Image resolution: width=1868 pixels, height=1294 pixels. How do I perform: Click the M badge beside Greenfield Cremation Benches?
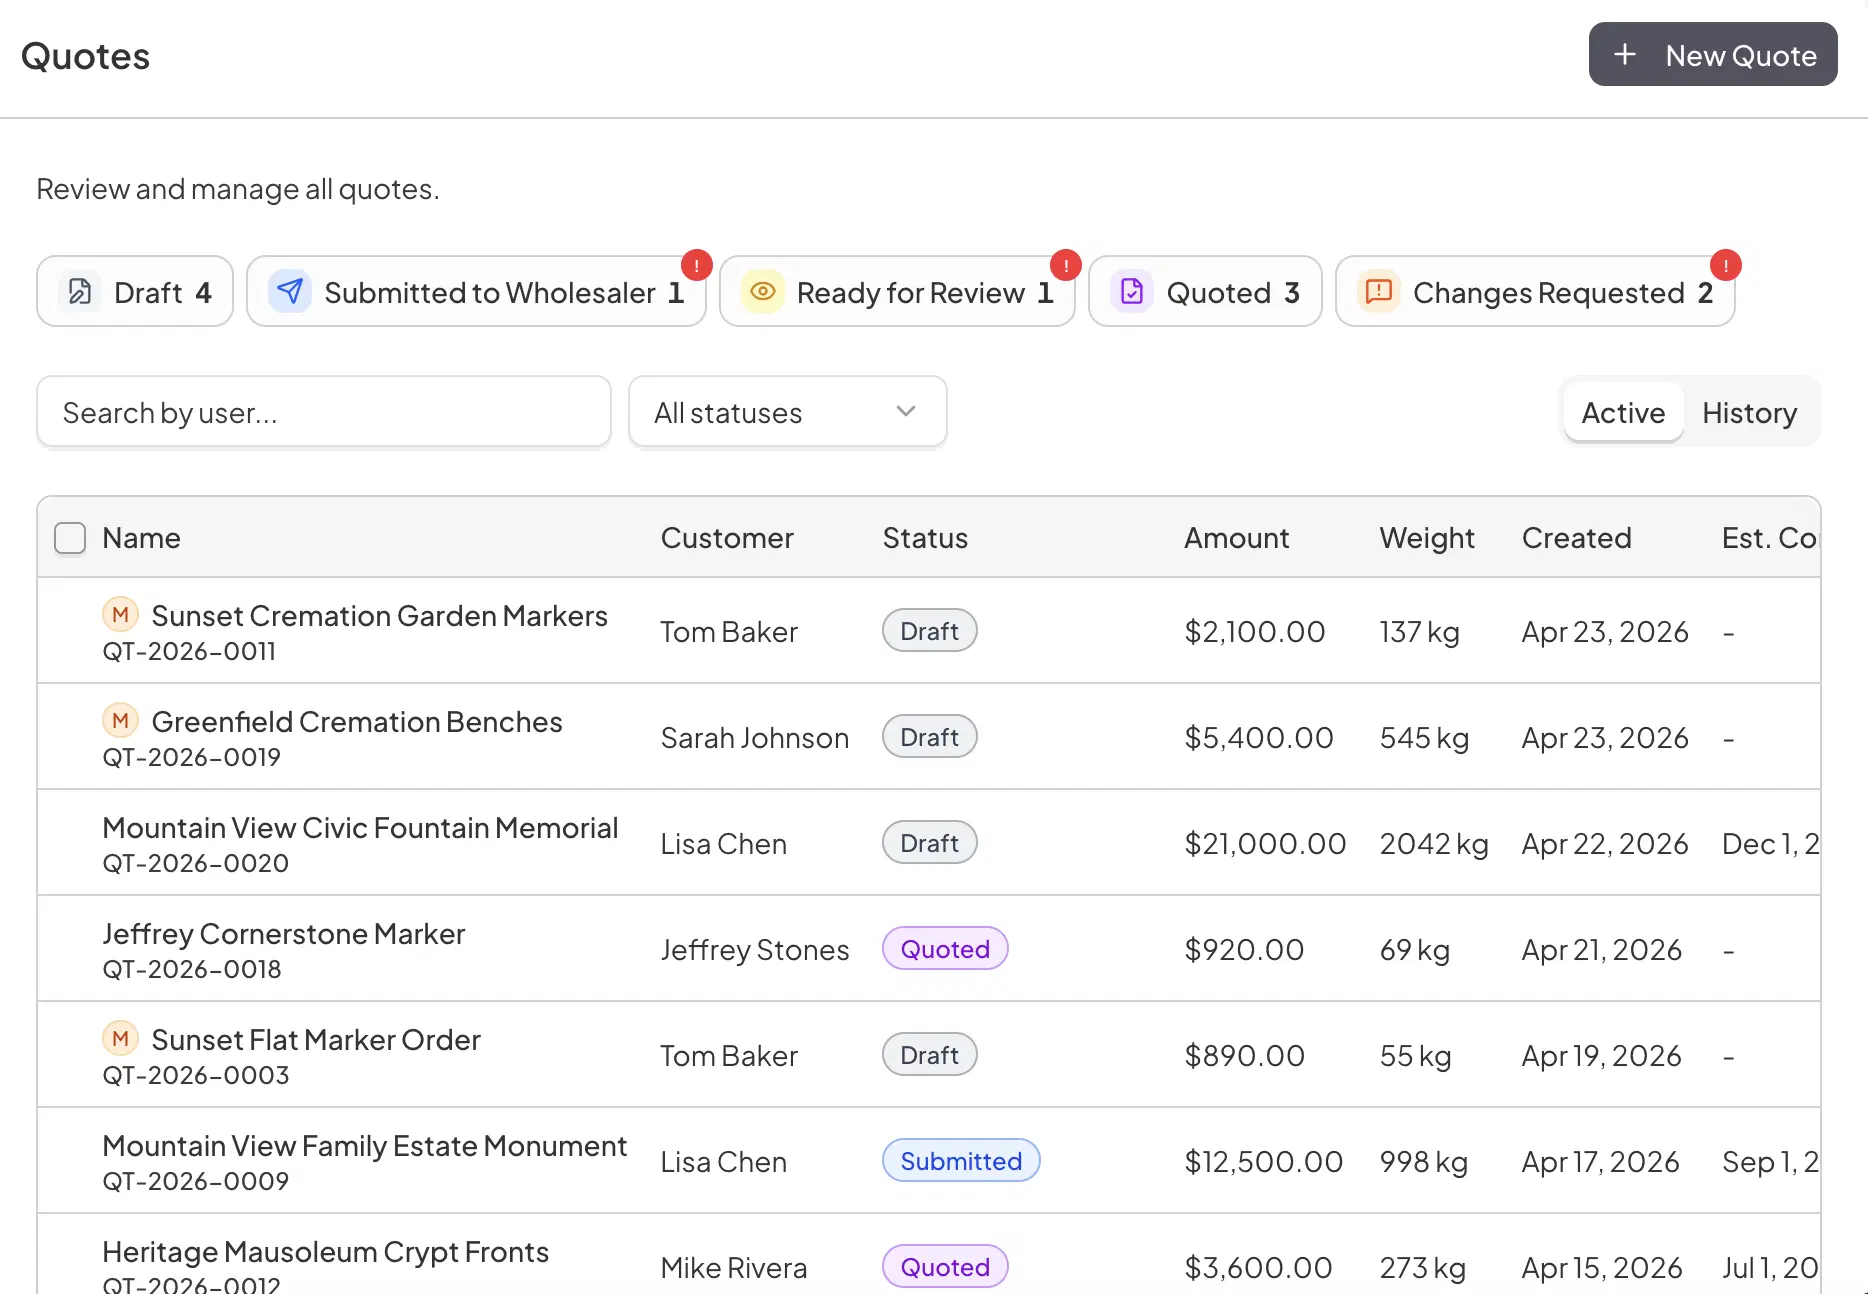click(120, 720)
